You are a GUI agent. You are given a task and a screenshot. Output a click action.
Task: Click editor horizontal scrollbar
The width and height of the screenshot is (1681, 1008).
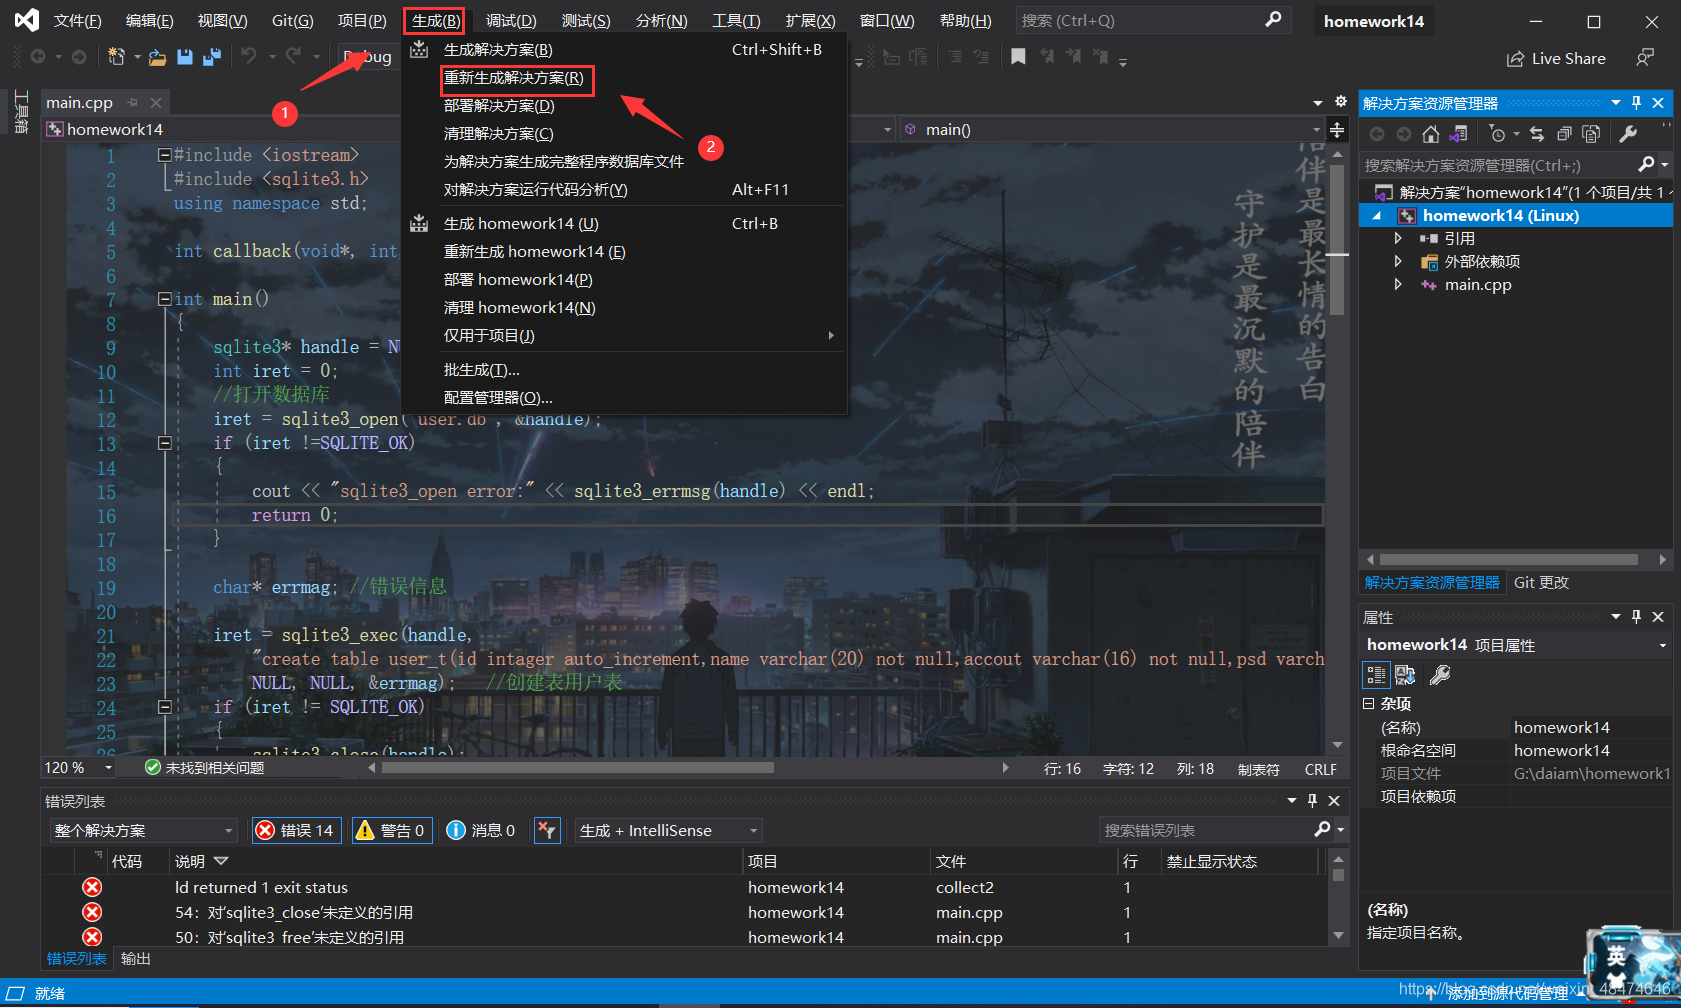point(578,768)
